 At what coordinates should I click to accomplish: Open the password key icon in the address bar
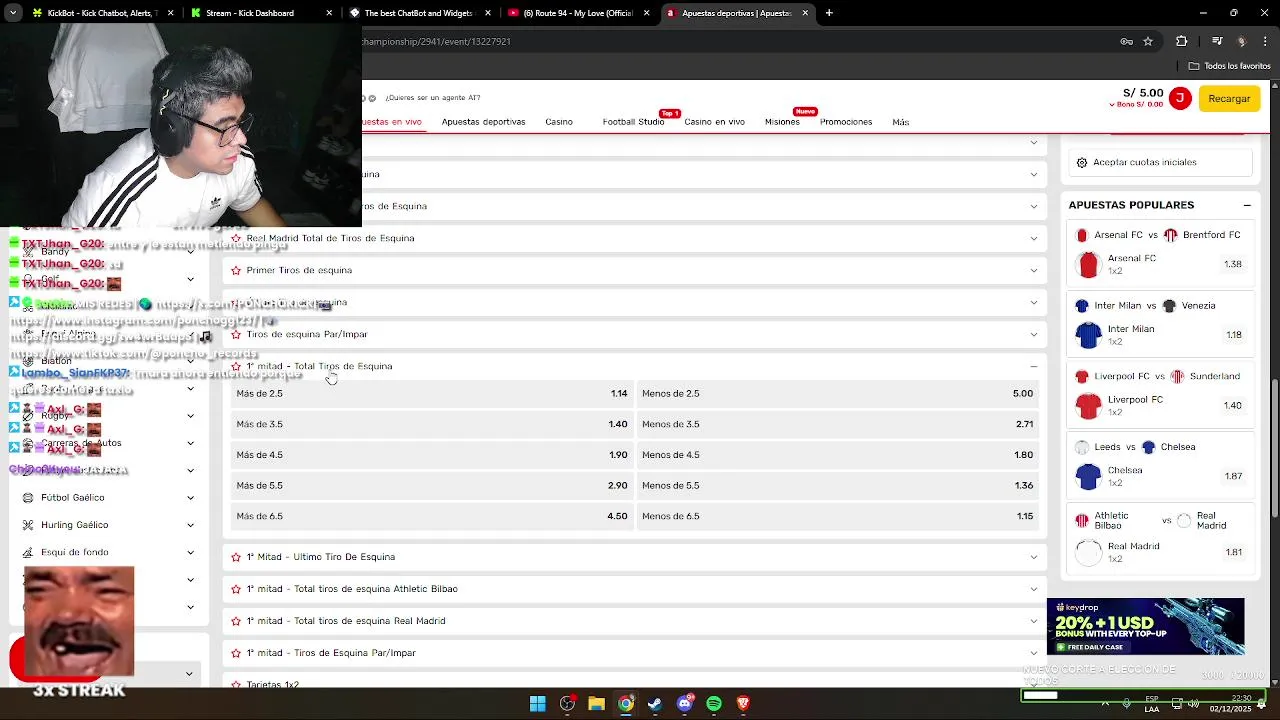tap(1126, 41)
